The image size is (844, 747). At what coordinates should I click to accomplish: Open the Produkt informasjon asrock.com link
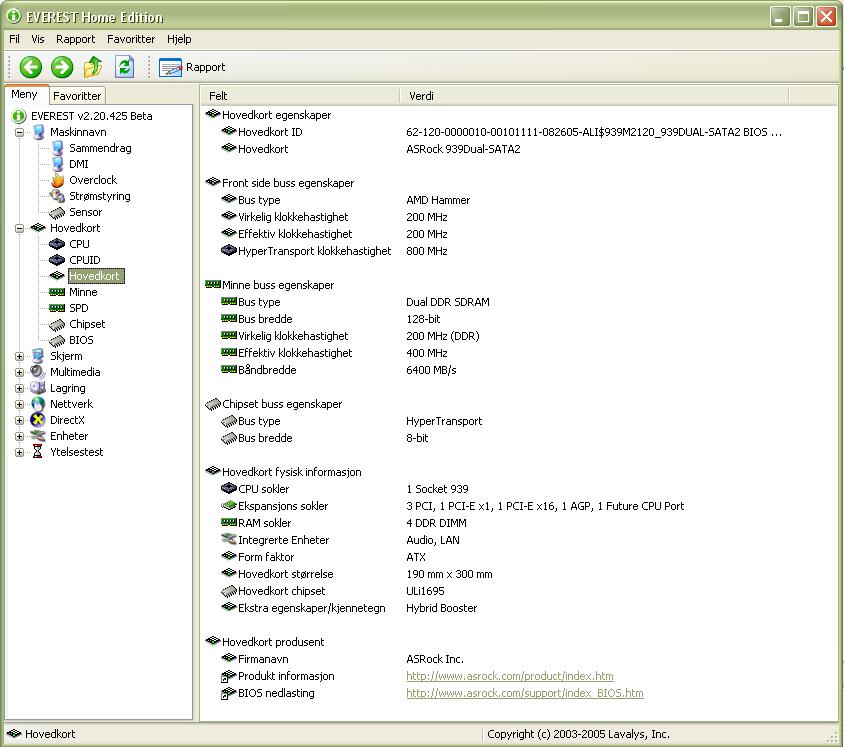510,676
